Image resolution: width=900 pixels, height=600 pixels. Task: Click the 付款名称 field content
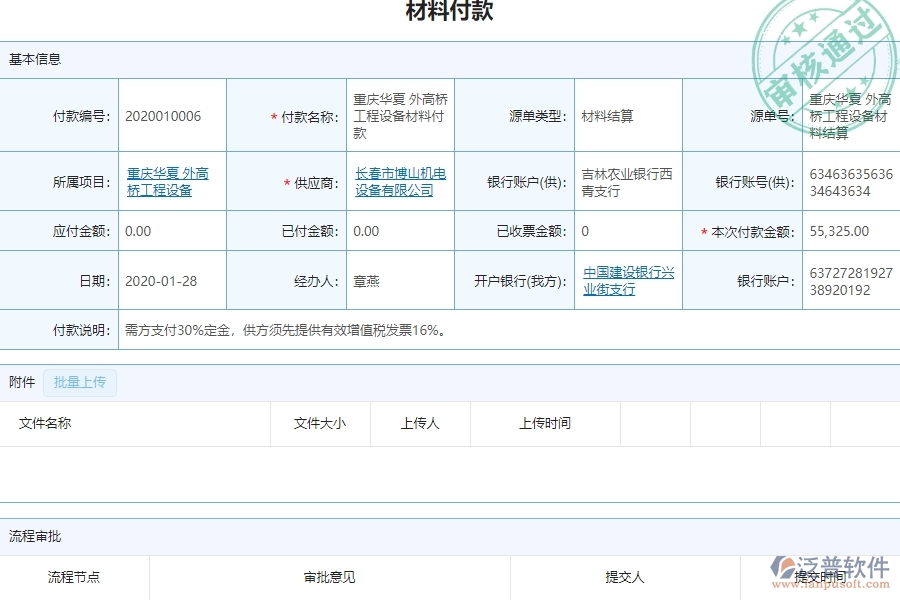(x=395, y=114)
